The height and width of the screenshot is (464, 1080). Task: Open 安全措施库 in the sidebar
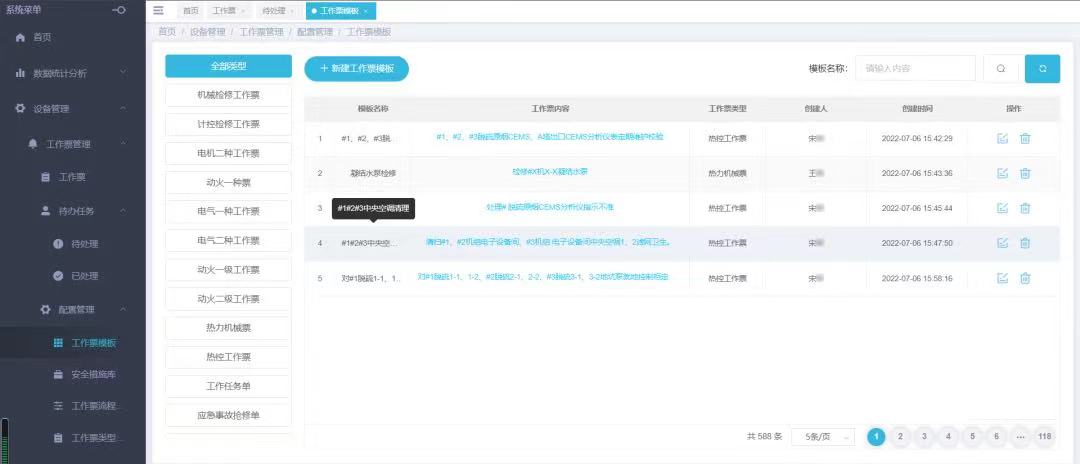[x=93, y=374]
